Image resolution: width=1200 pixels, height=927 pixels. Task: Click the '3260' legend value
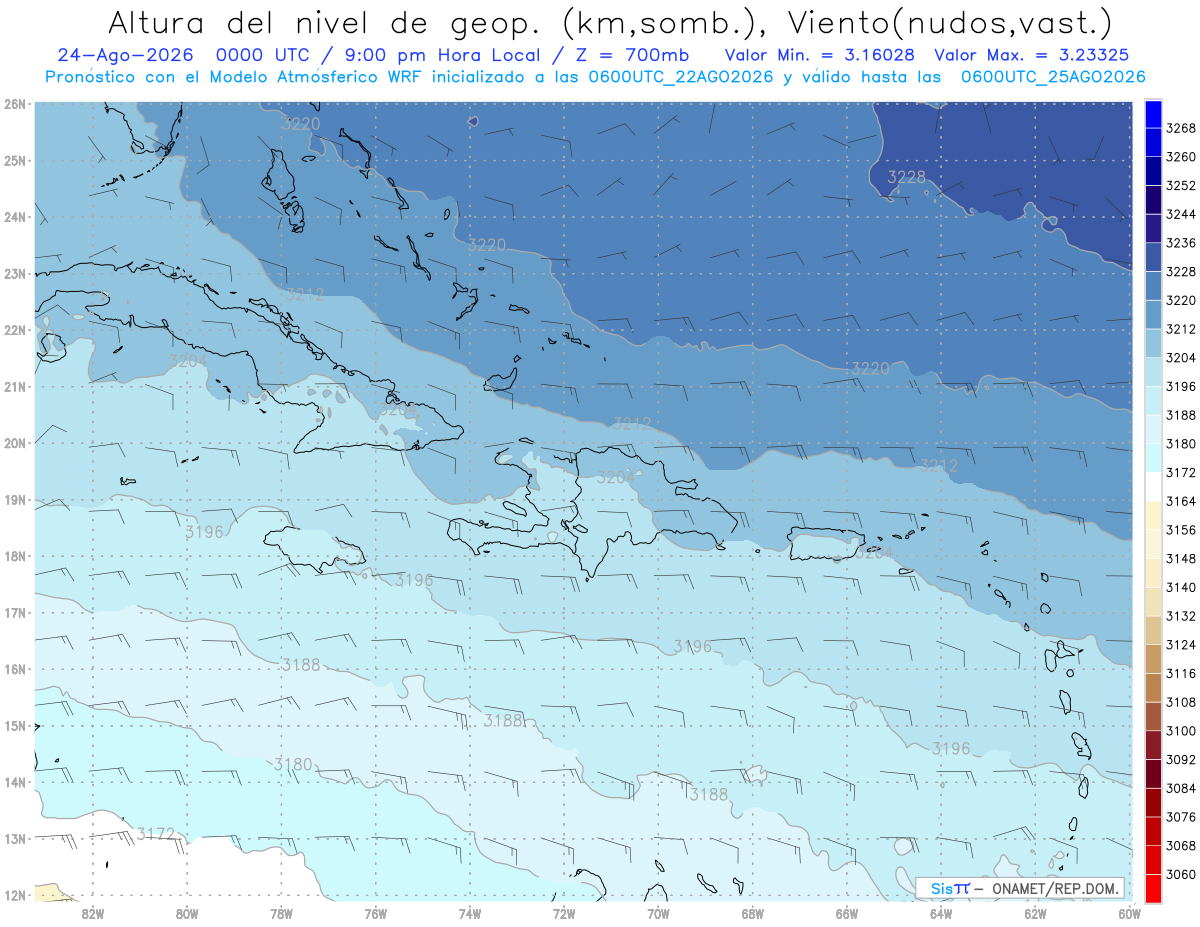pyautogui.click(x=1181, y=157)
